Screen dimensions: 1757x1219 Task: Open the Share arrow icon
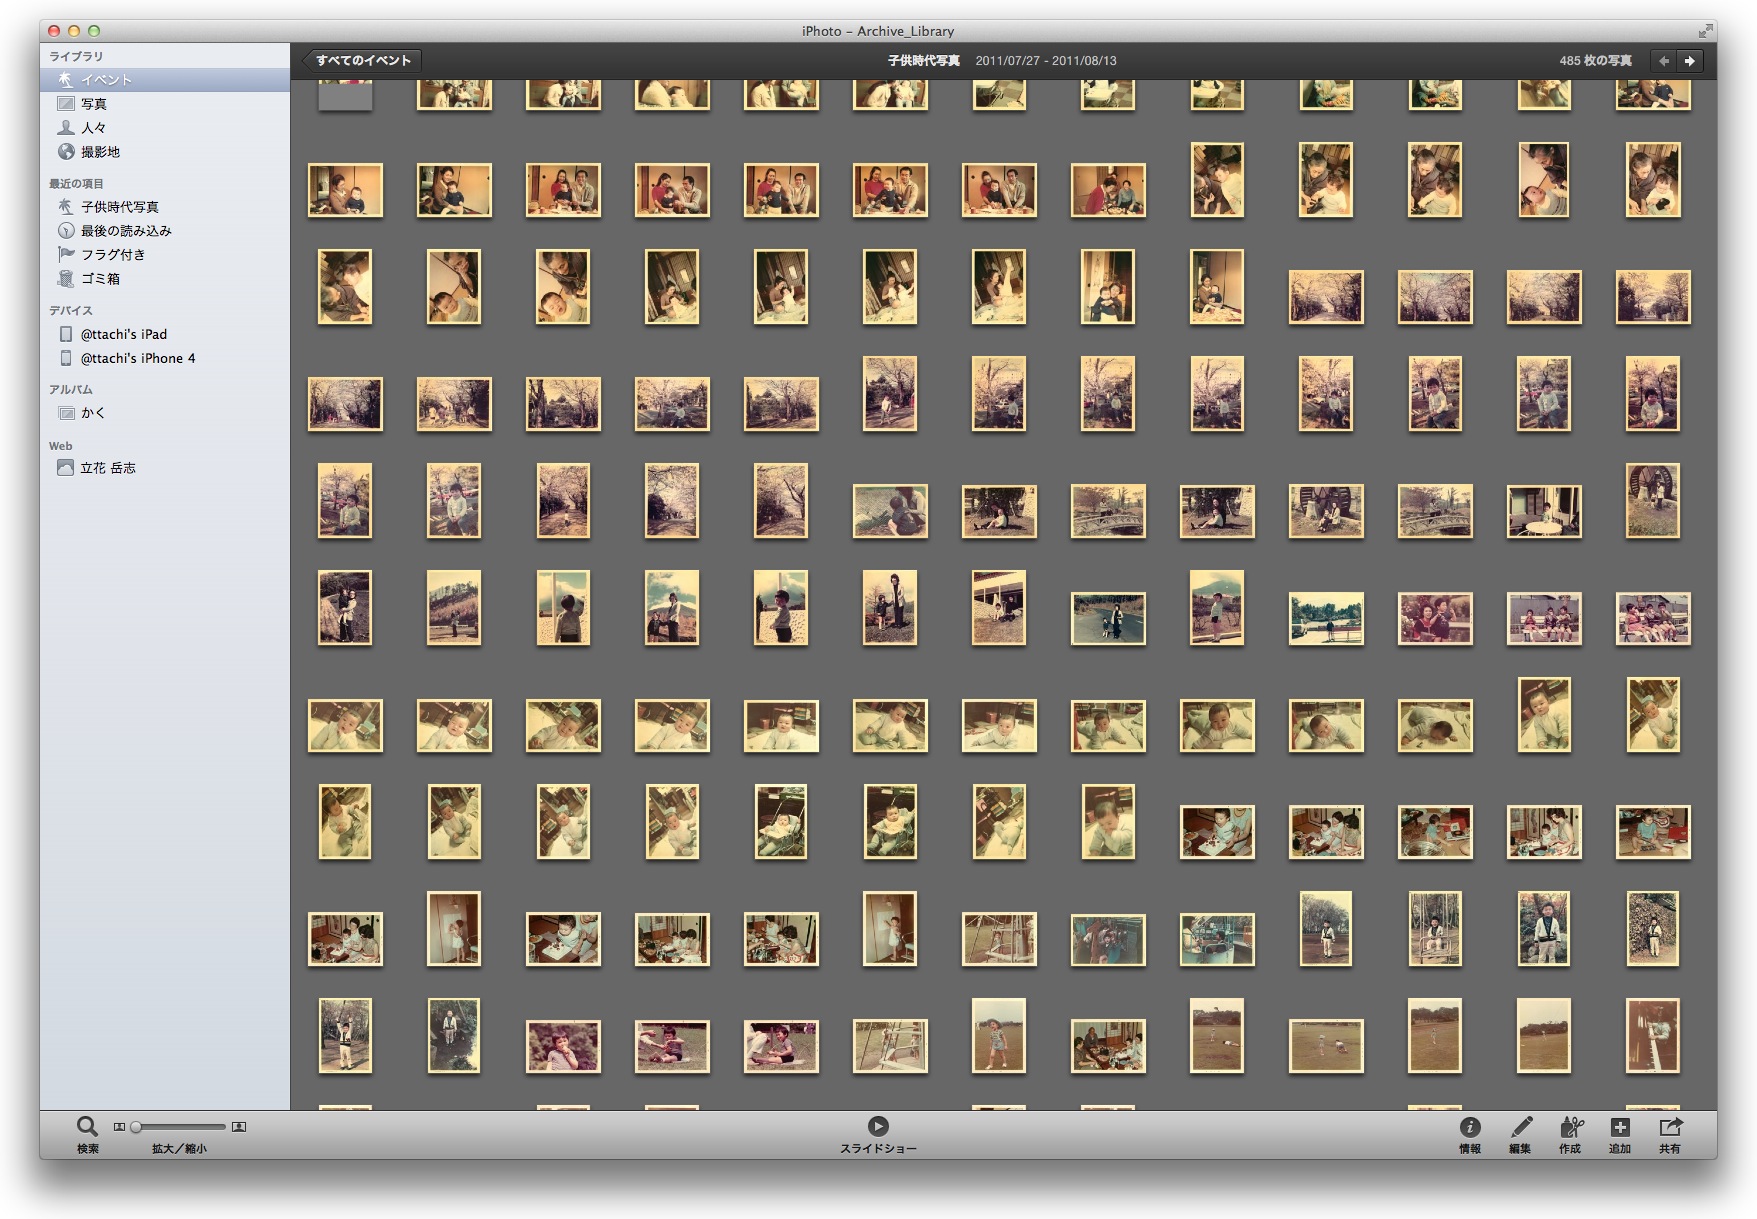coord(1670,1127)
